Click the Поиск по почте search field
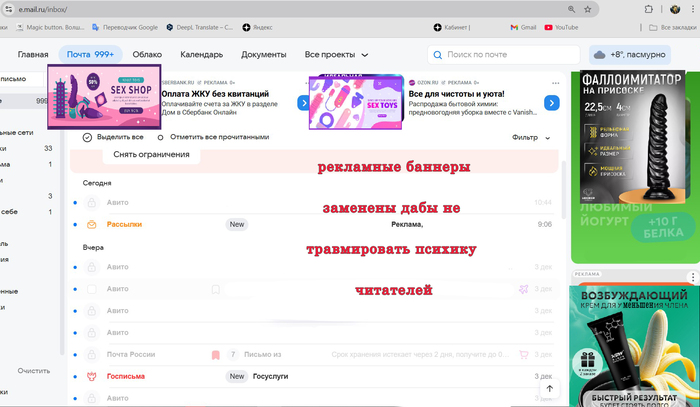Viewport: 700px width, 407px height. [502, 55]
